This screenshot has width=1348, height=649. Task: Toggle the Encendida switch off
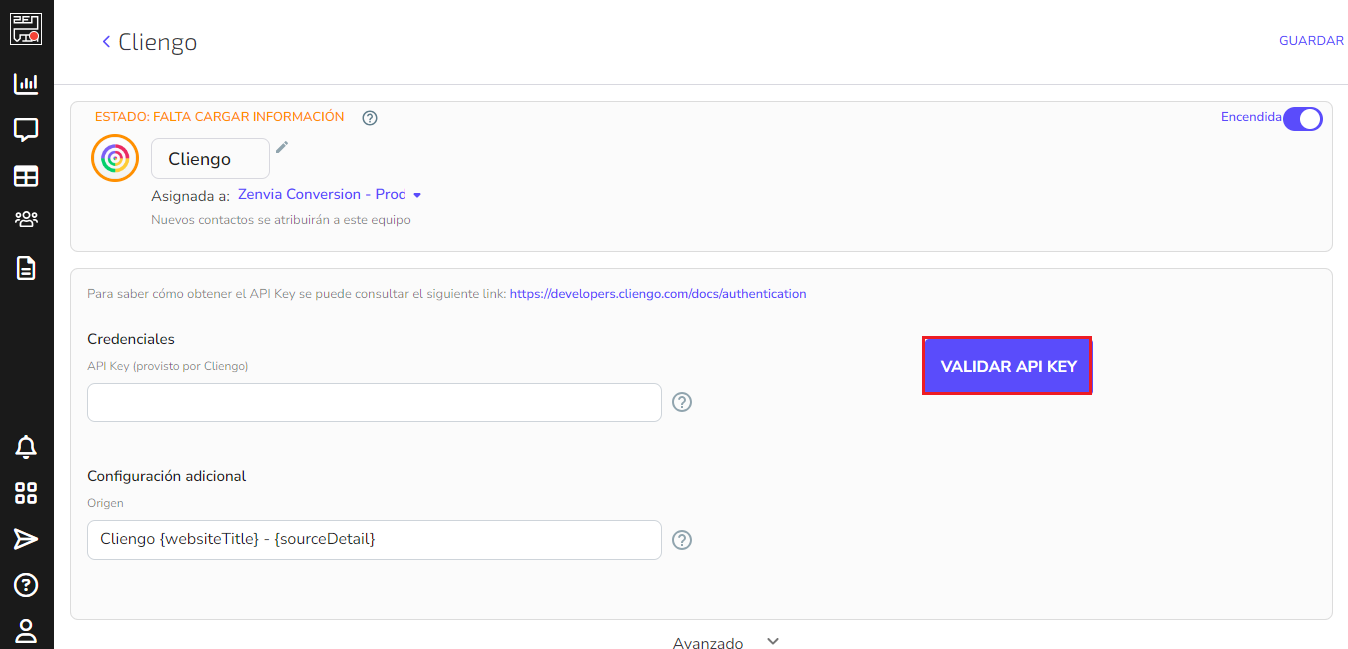(1303, 119)
